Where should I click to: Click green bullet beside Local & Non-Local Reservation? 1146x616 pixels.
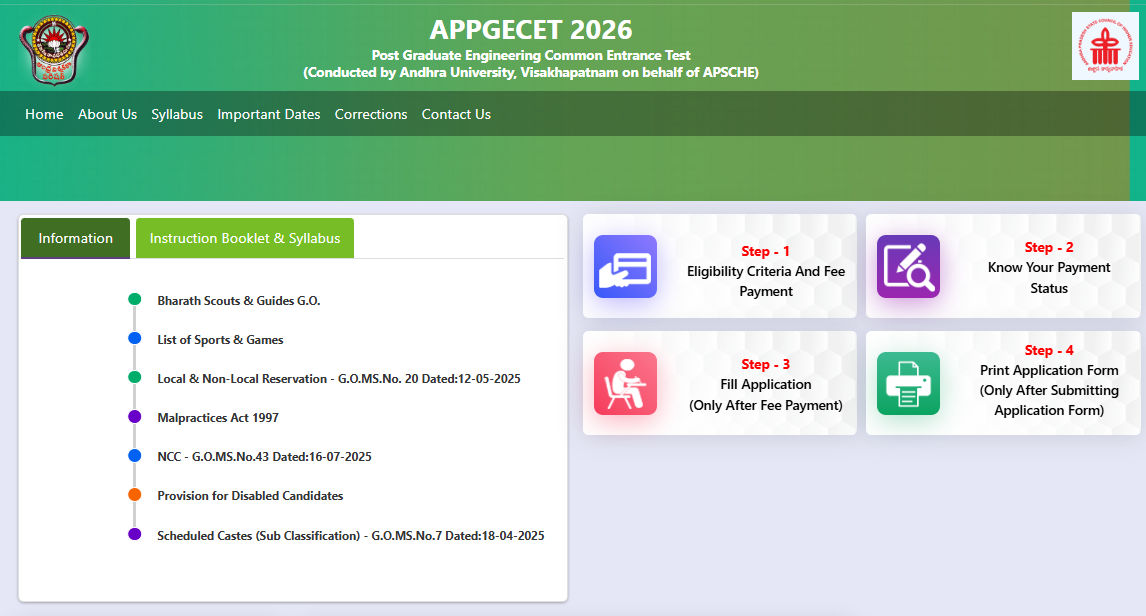(134, 377)
